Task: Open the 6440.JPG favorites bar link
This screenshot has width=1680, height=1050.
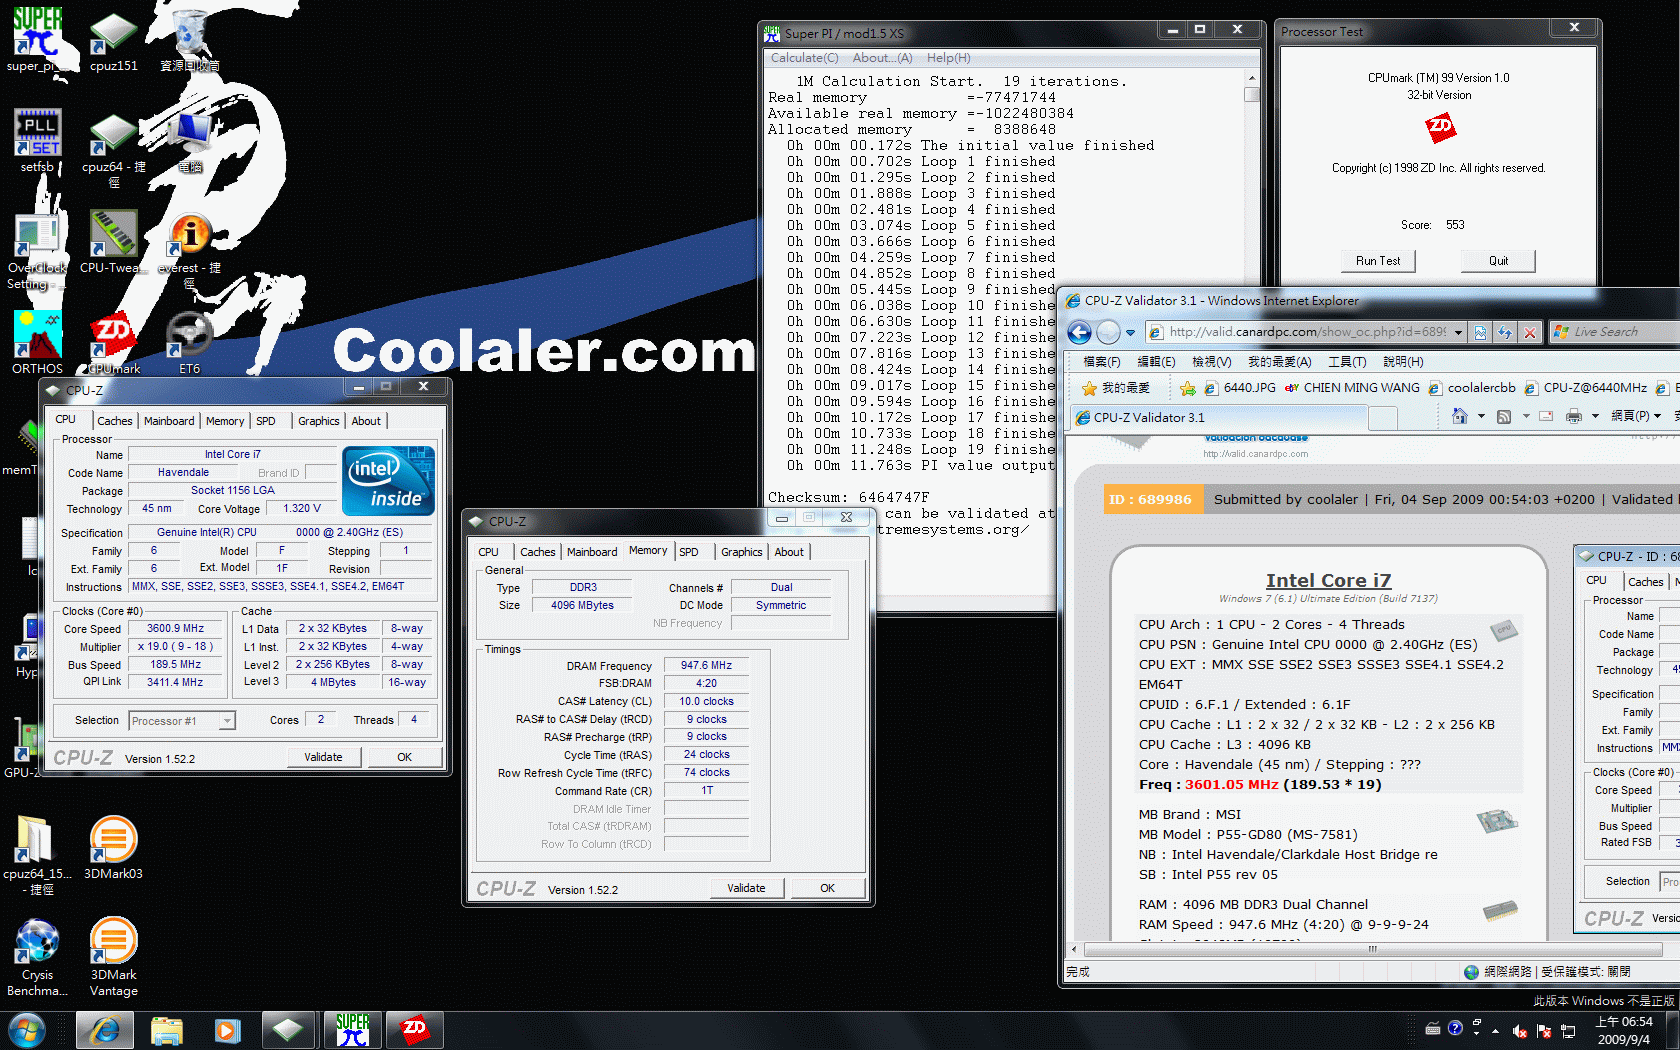Action: pyautogui.click(x=1240, y=388)
